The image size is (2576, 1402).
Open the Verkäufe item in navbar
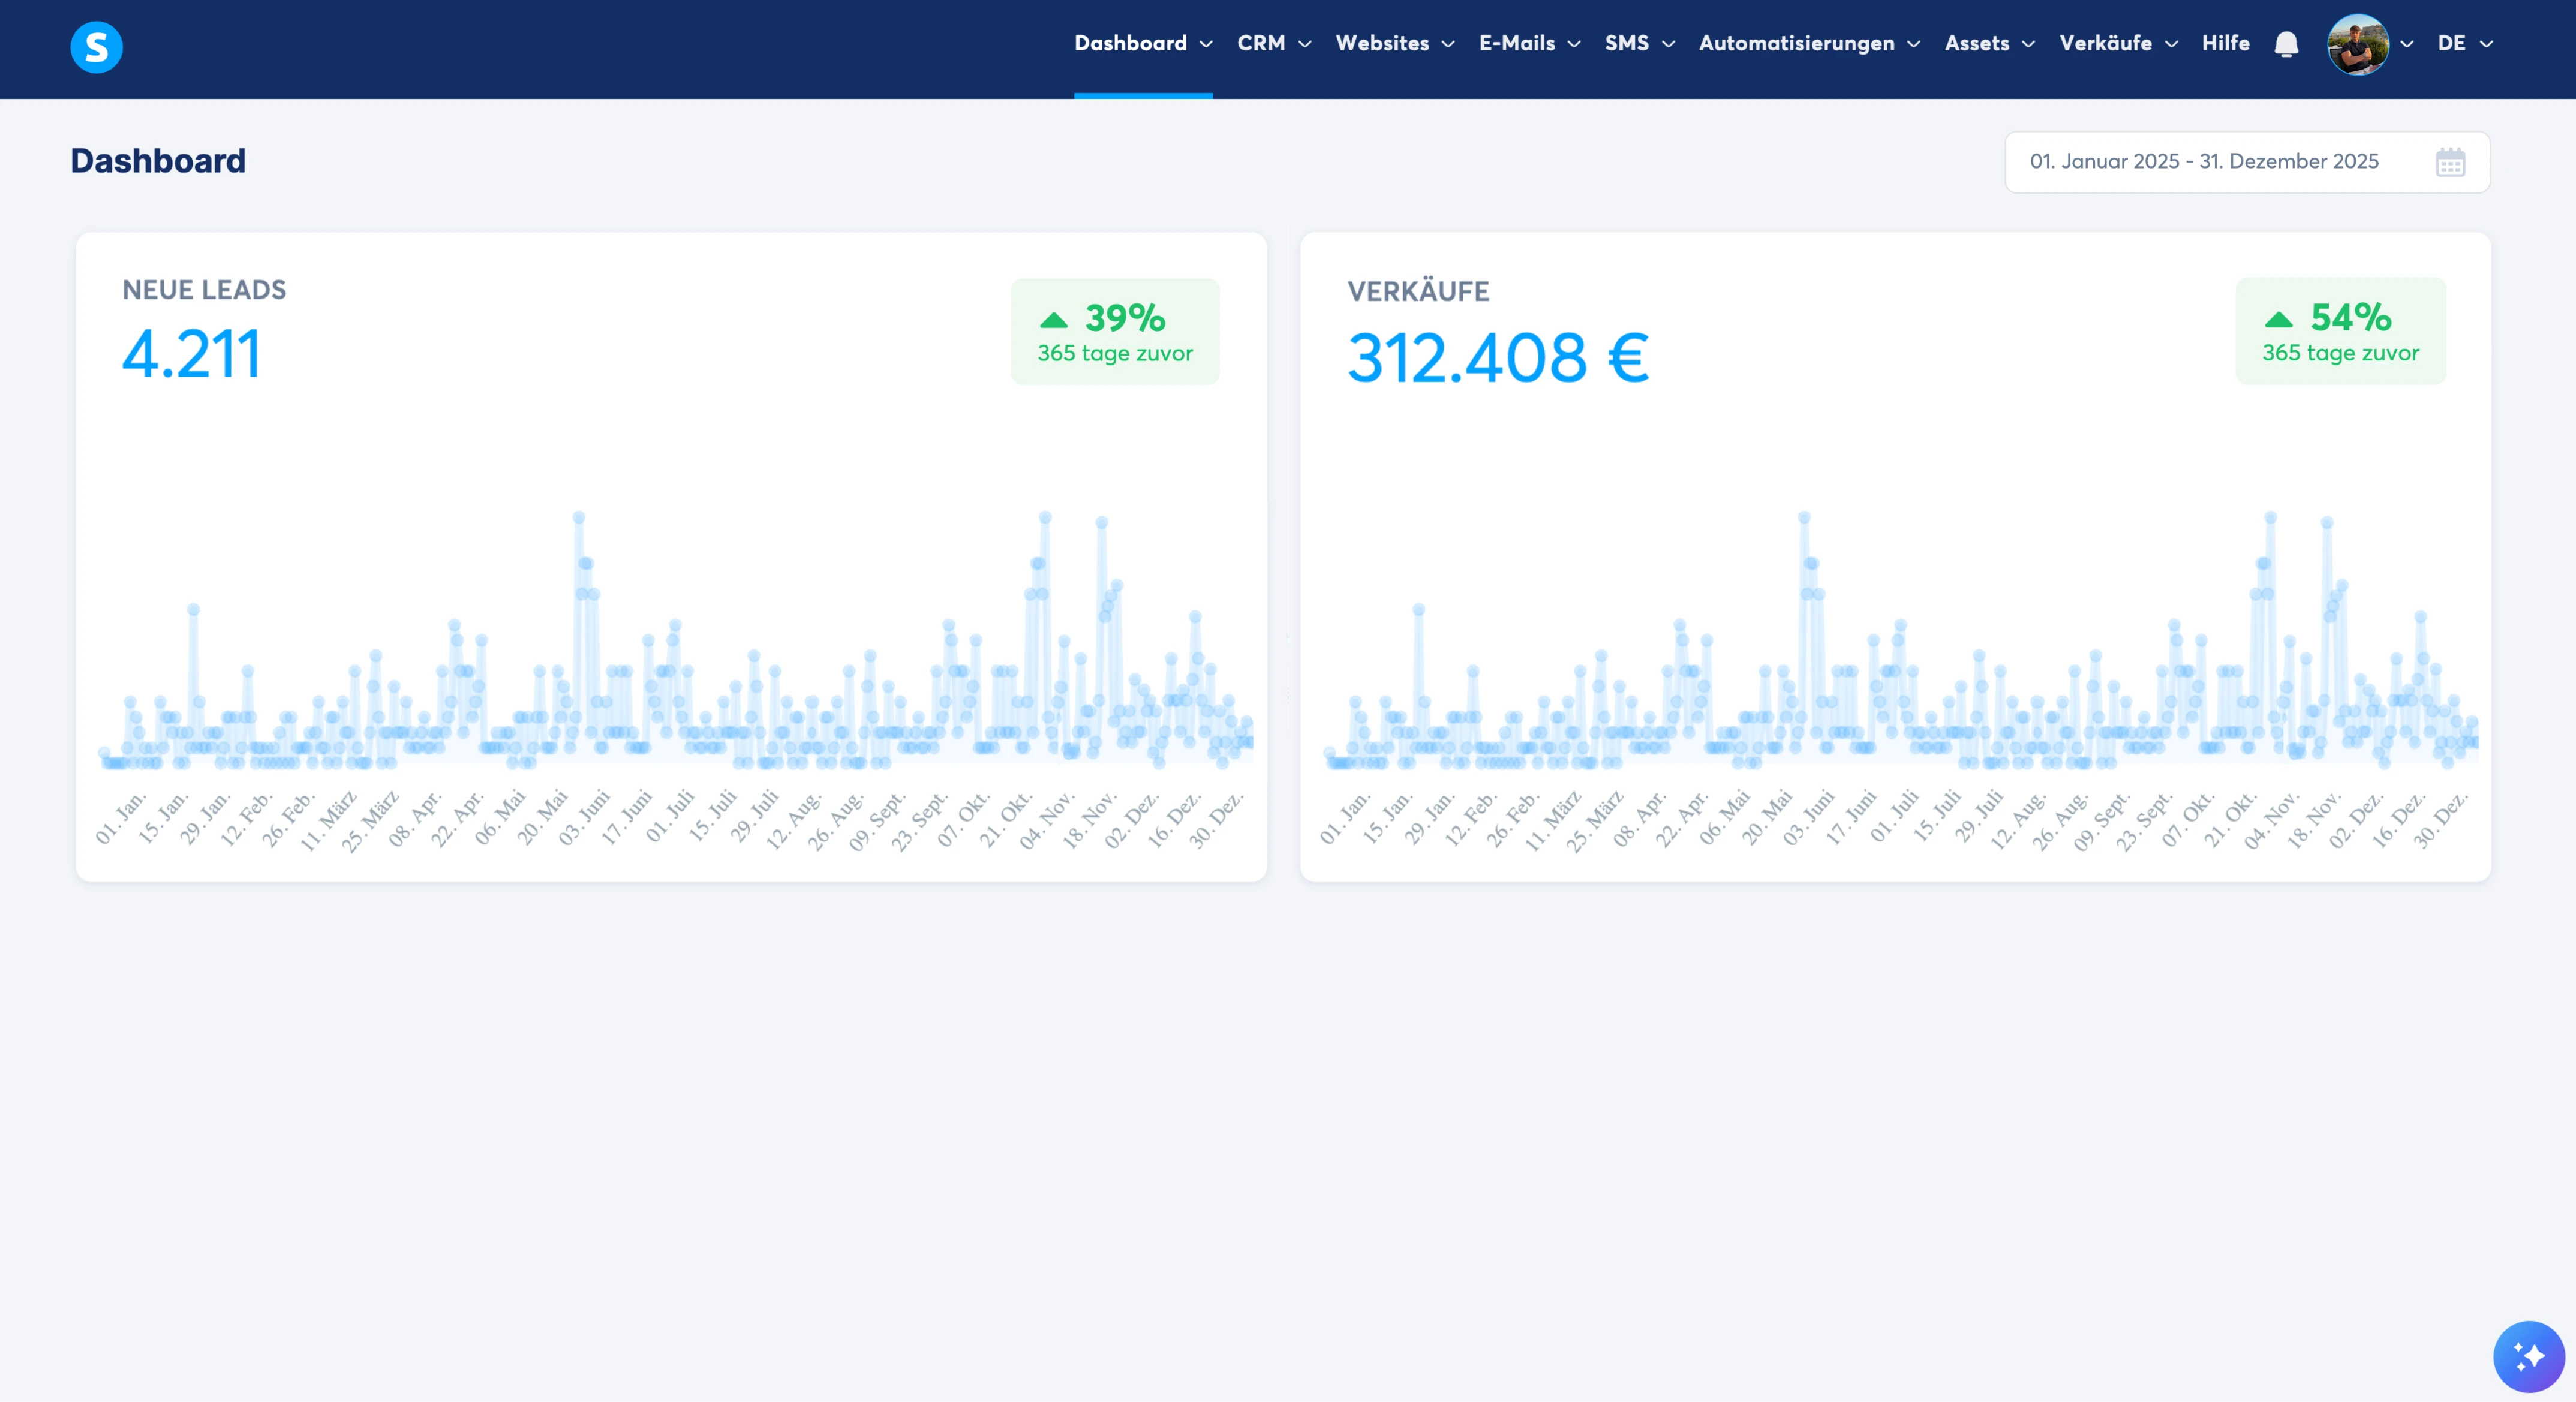(x=2105, y=44)
